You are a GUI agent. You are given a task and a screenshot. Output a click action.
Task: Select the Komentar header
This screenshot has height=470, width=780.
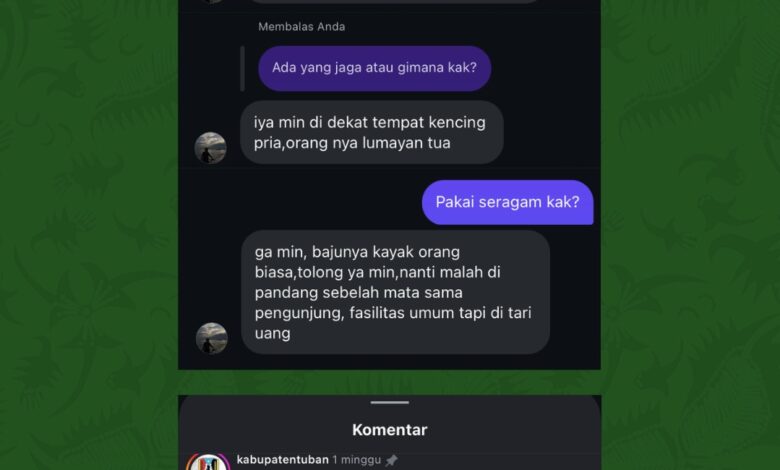tap(390, 430)
